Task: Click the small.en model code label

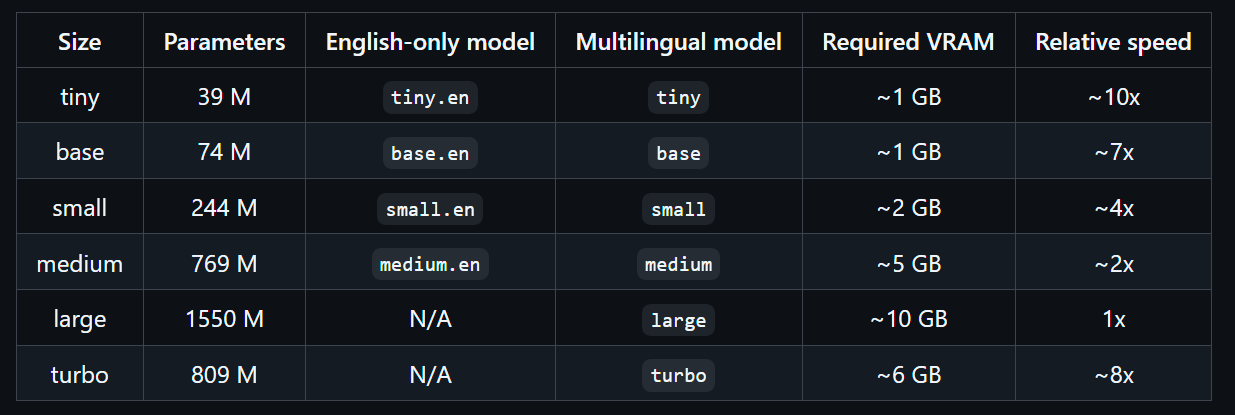Action: pos(430,209)
